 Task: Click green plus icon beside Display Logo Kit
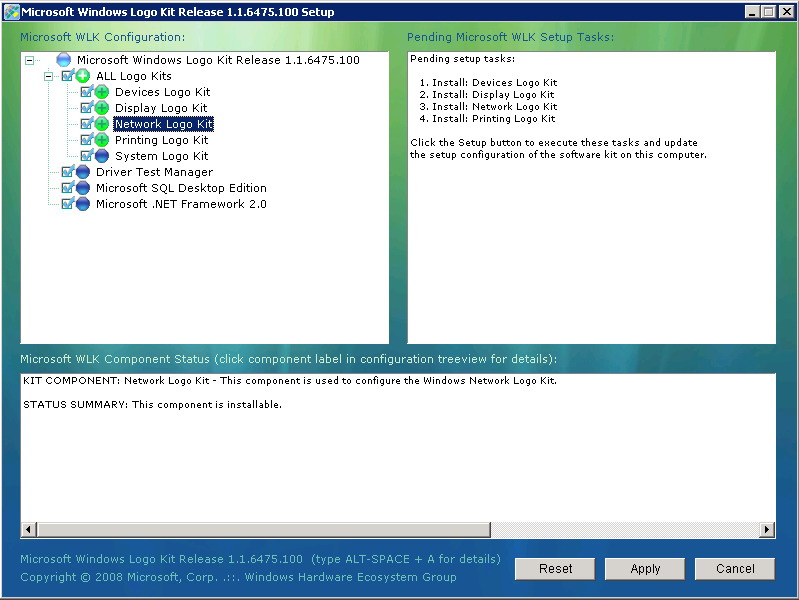[102, 108]
